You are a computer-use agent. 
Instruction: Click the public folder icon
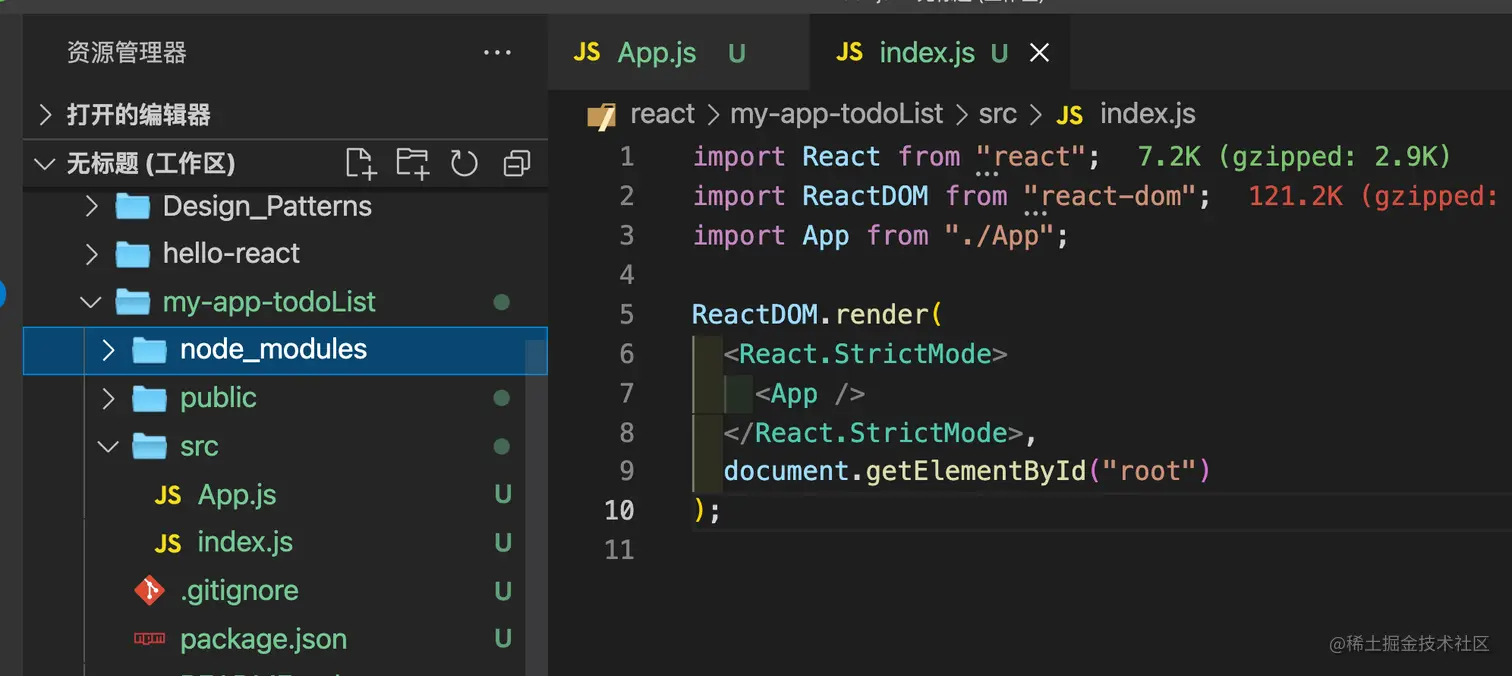pyautogui.click(x=149, y=398)
